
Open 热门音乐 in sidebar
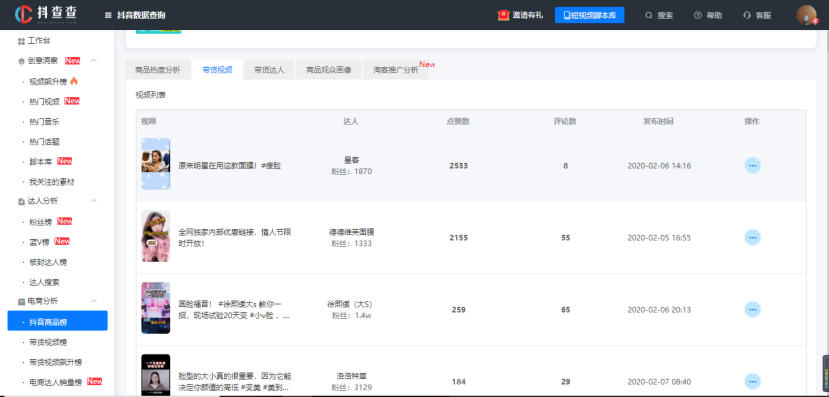pyautogui.click(x=44, y=122)
